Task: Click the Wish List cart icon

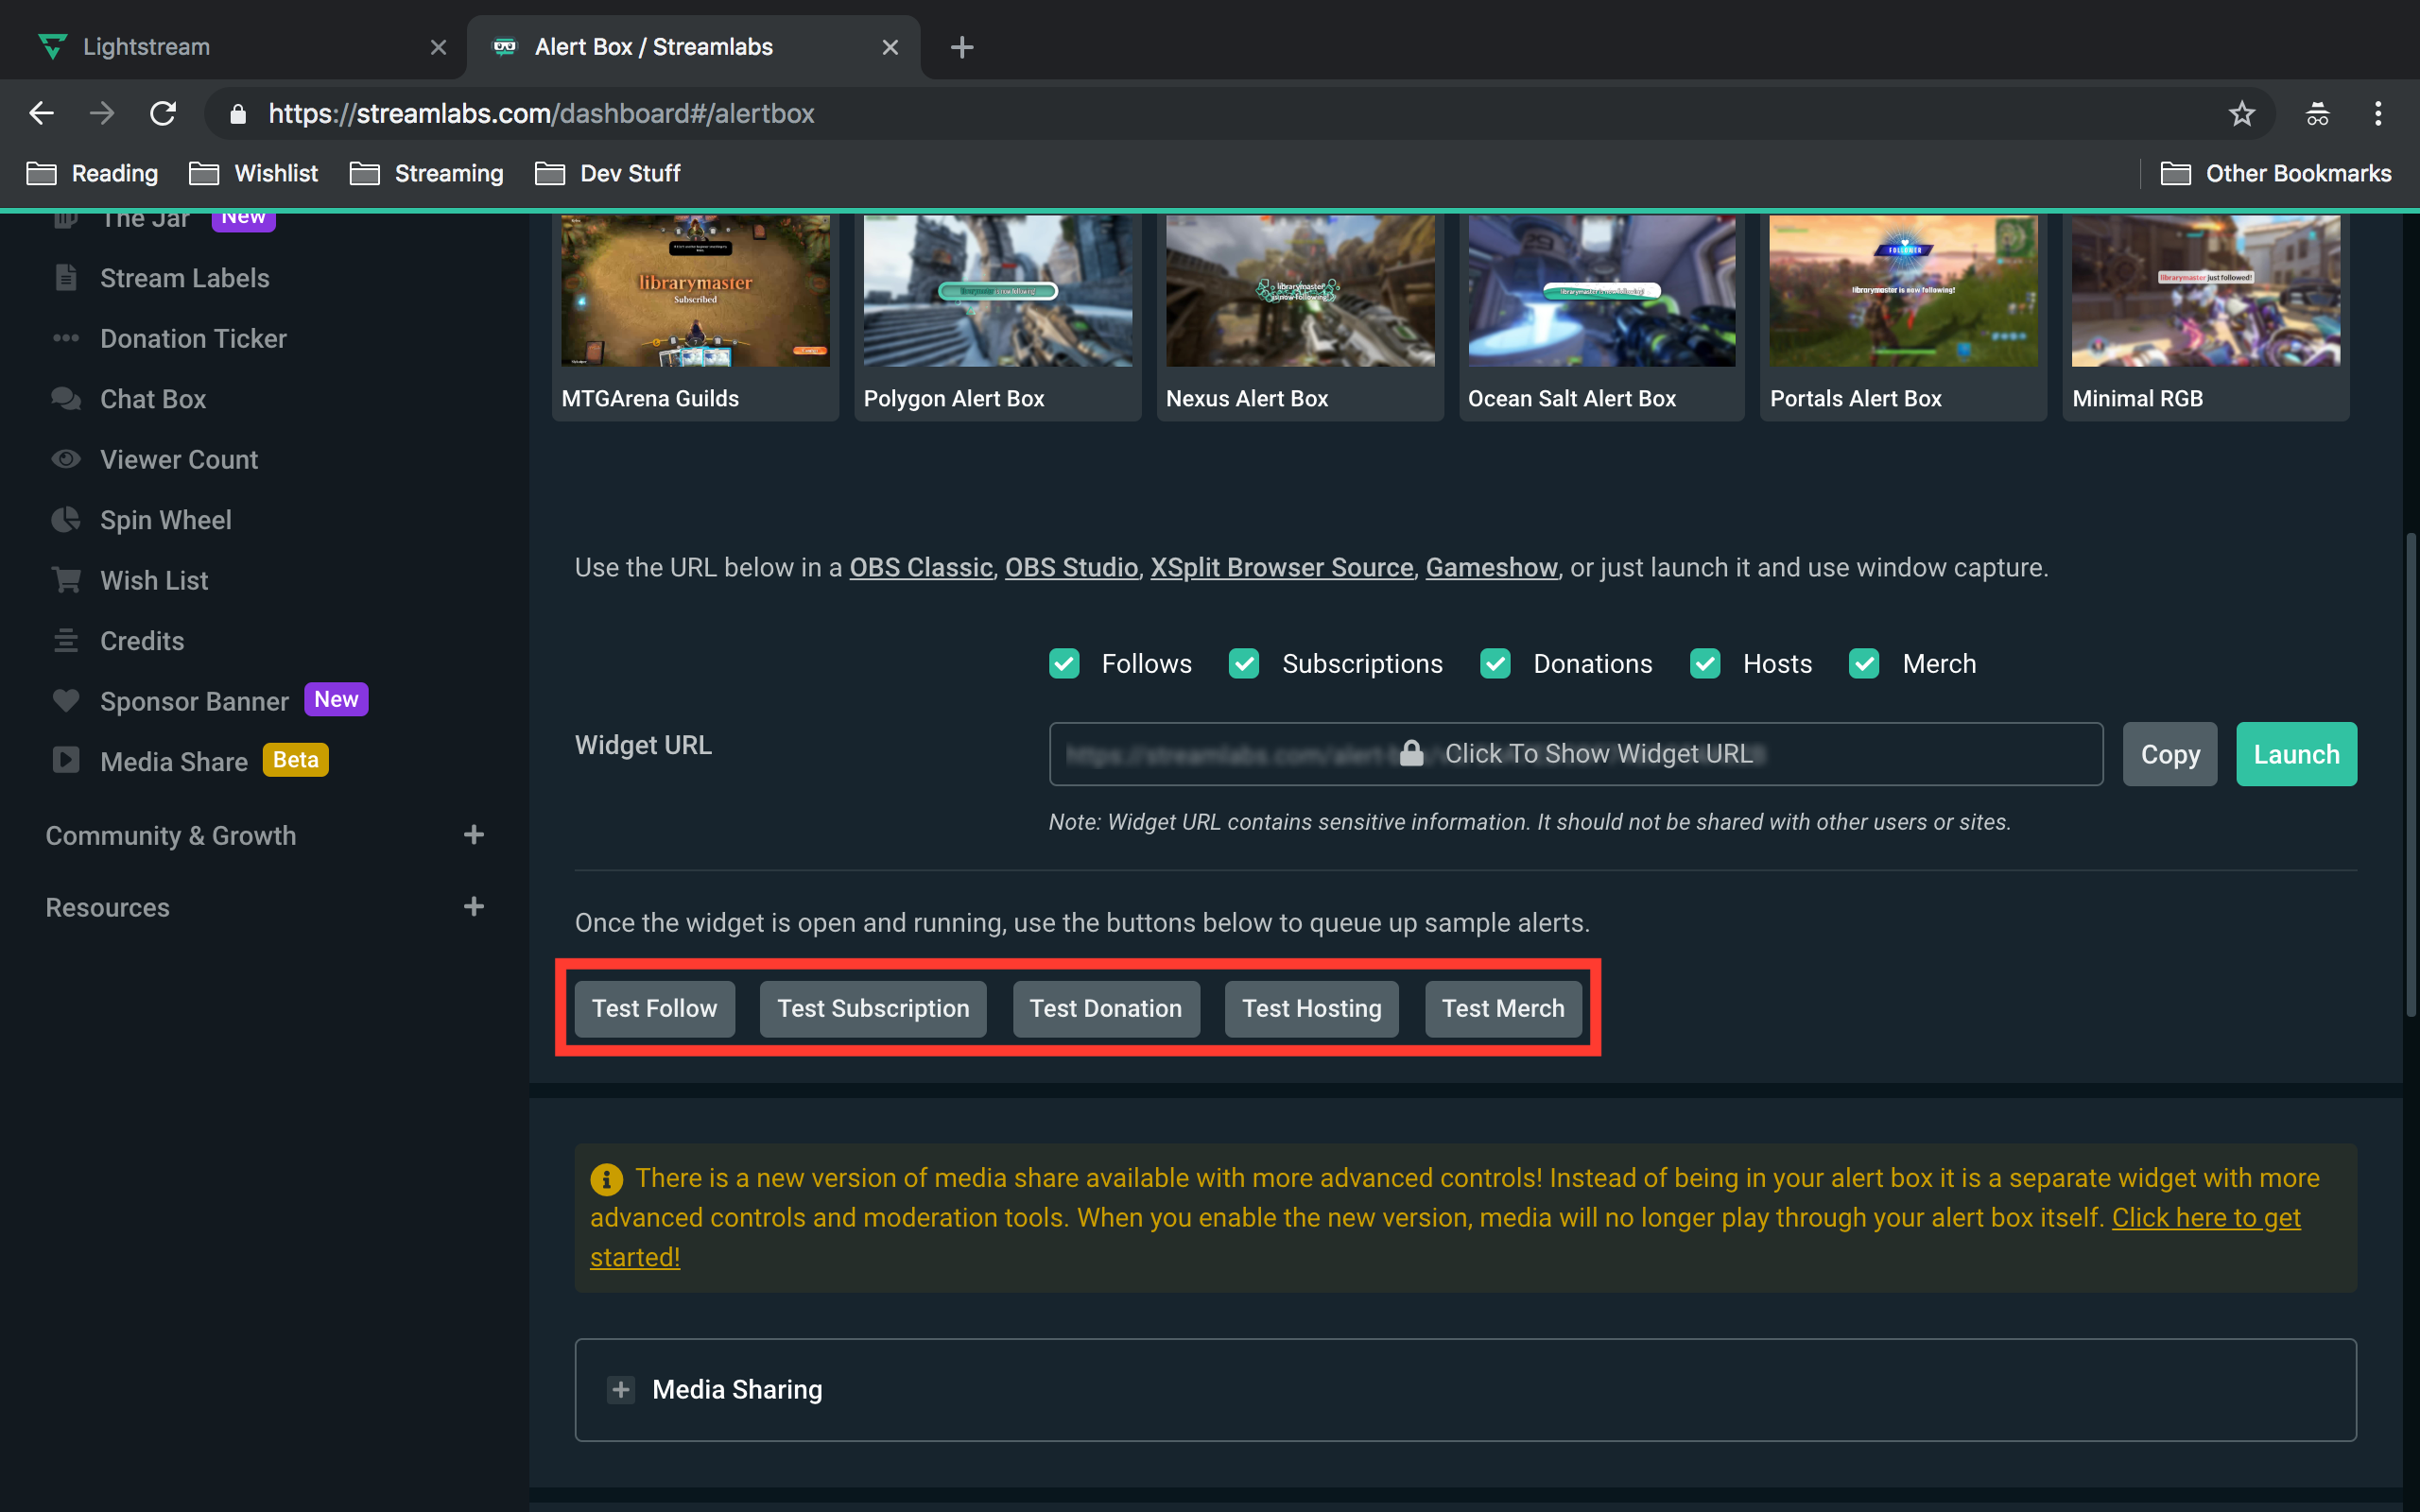Action: [x=65, y=579]
